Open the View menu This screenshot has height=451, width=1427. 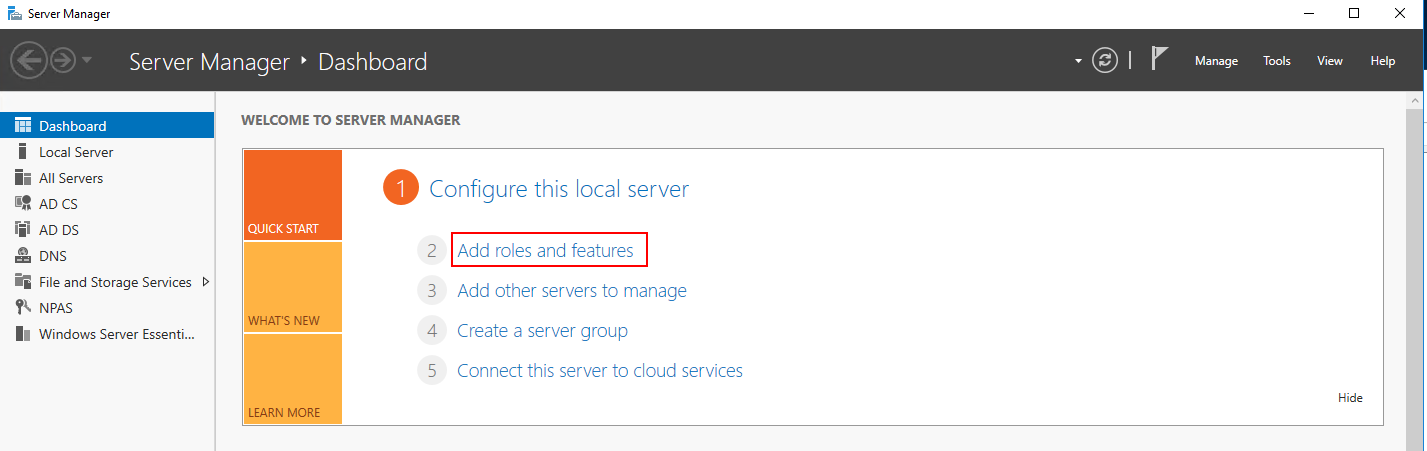[x=1330, y=61]
